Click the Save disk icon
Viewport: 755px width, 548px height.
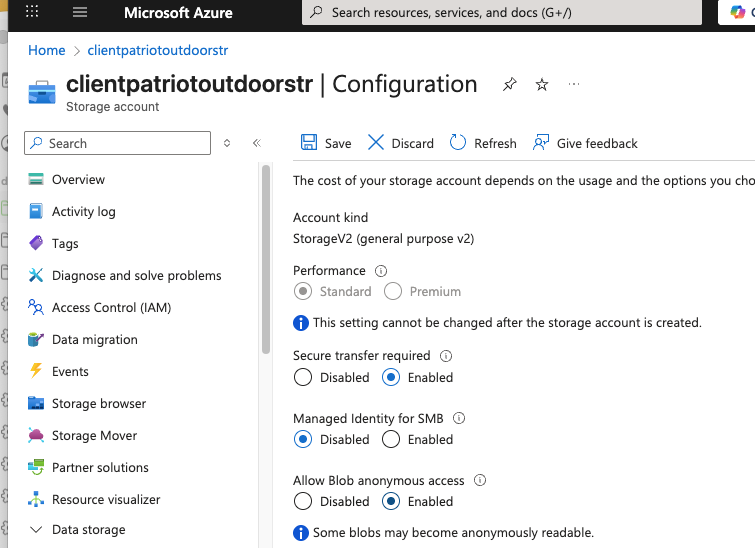[x=309, y=143]
